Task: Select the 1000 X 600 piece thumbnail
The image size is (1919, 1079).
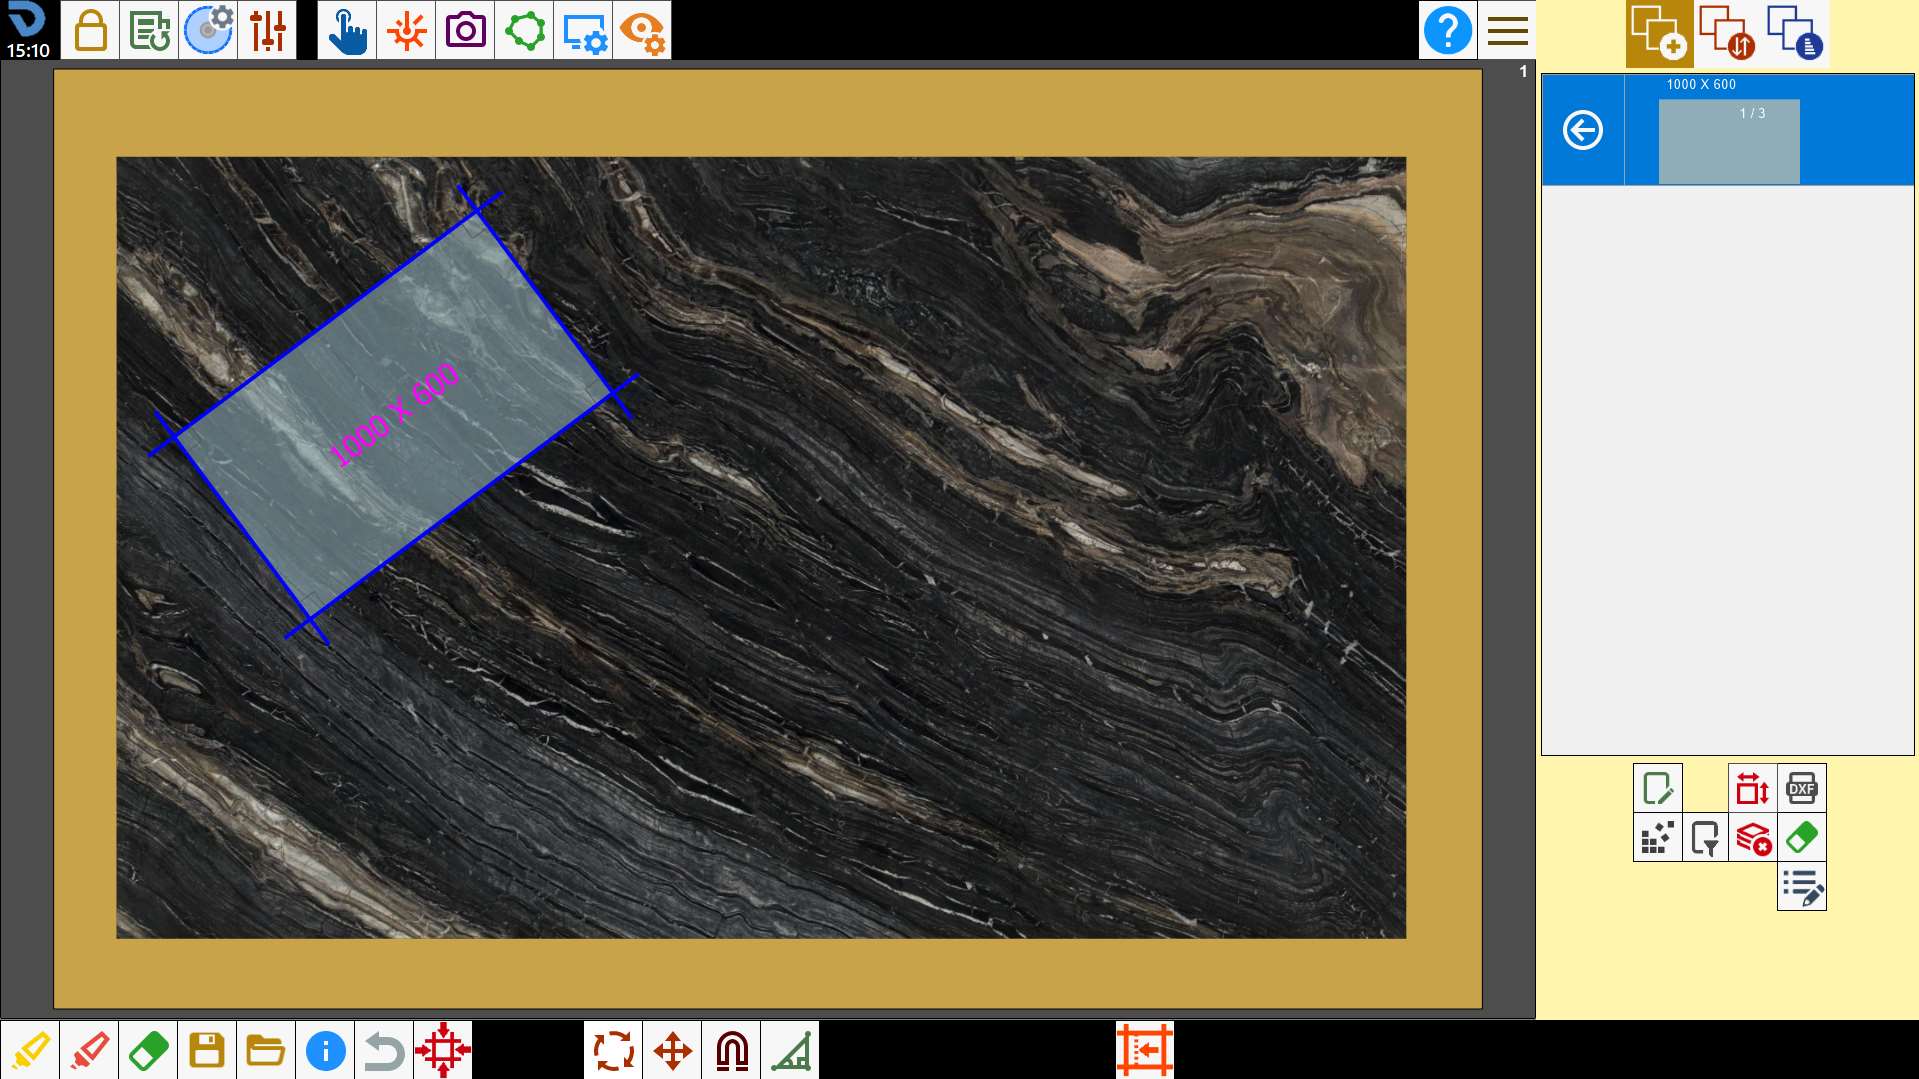Action: pos(1729,141)
